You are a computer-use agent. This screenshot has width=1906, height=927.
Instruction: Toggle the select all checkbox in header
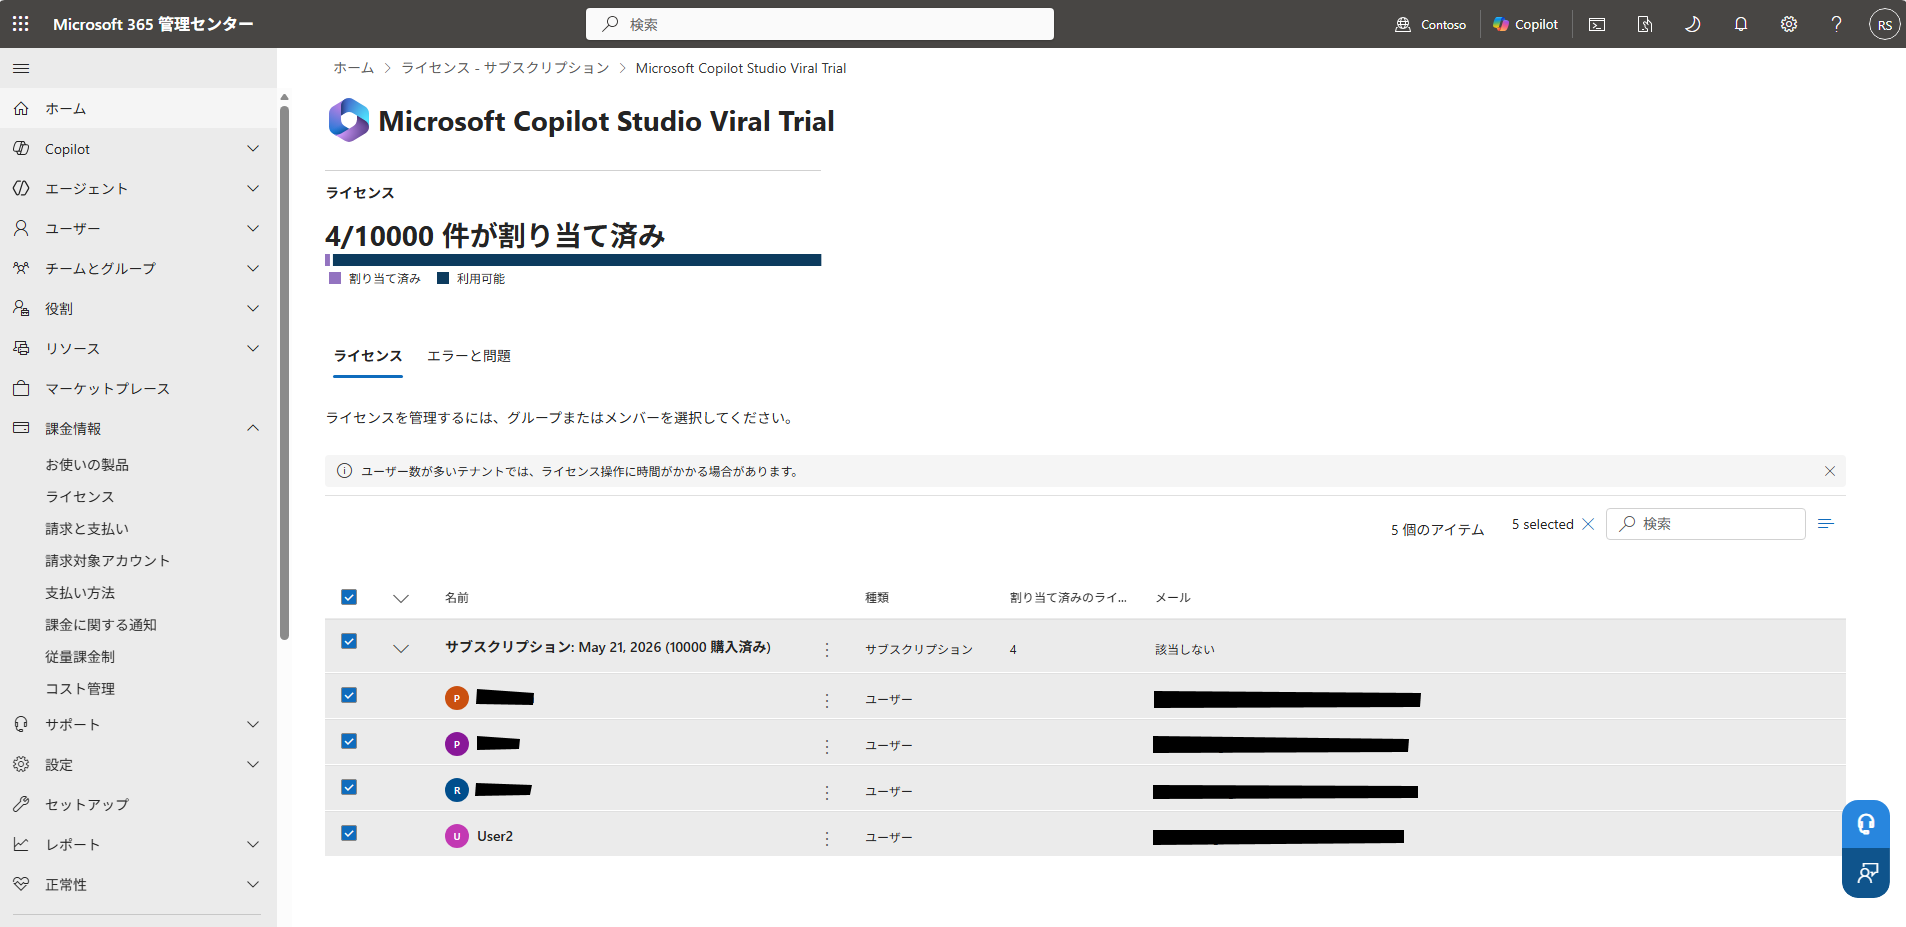pyautogui.click(x=349, y=597)
